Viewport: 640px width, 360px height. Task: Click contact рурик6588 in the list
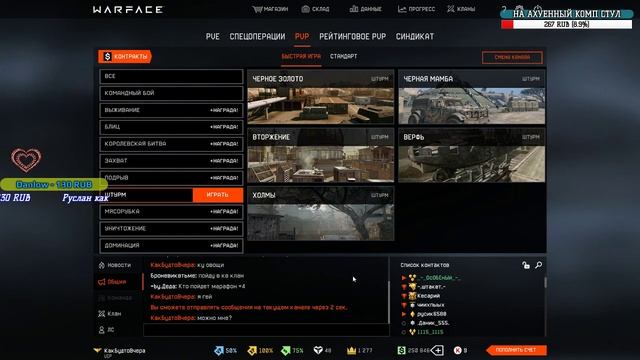point(431,314)
